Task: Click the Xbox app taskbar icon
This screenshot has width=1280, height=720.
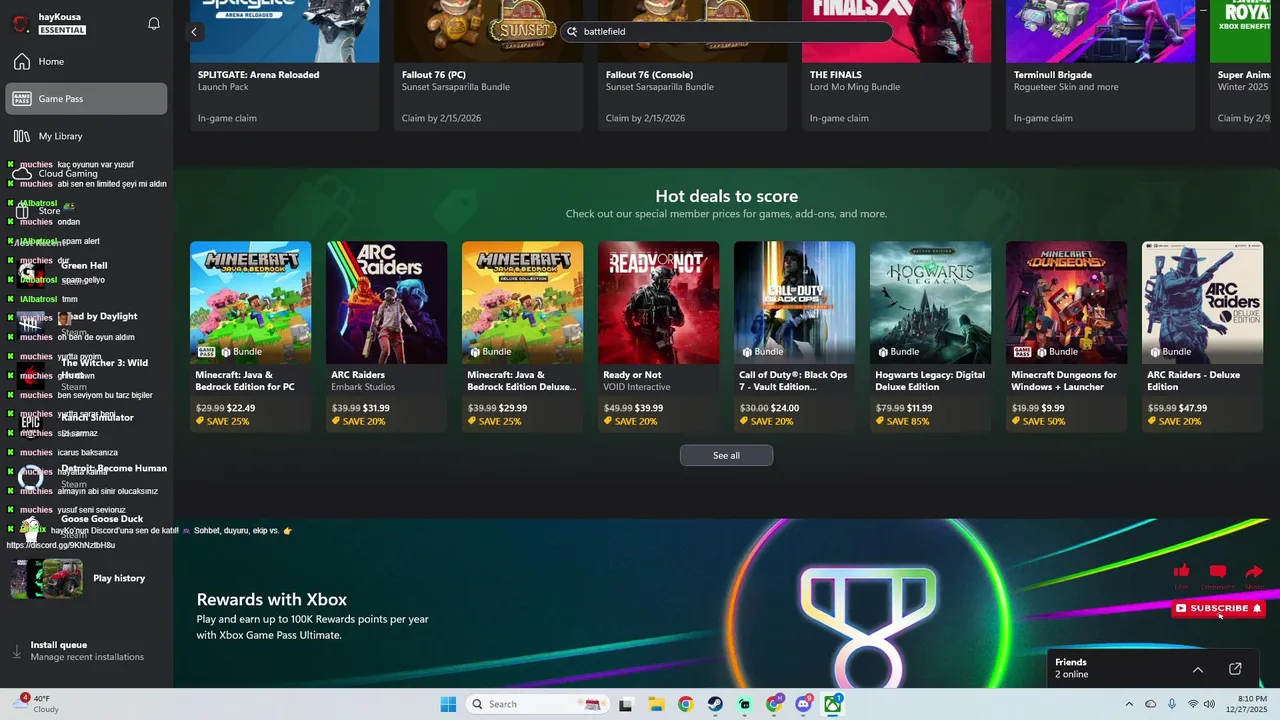Action: pos(832,704)
